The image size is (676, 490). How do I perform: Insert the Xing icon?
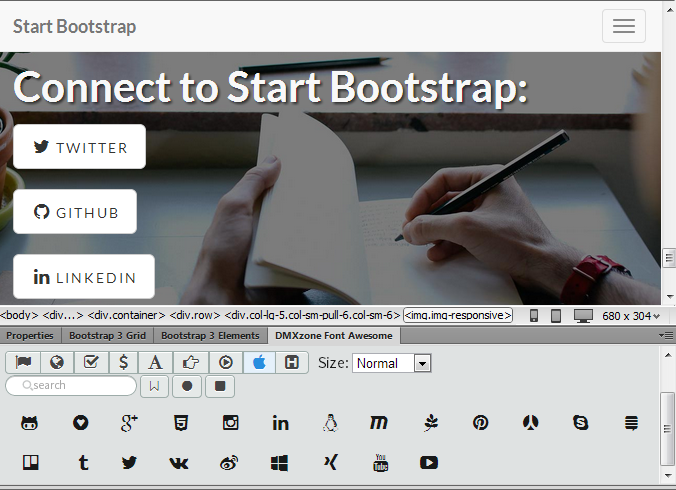point(330,462)
